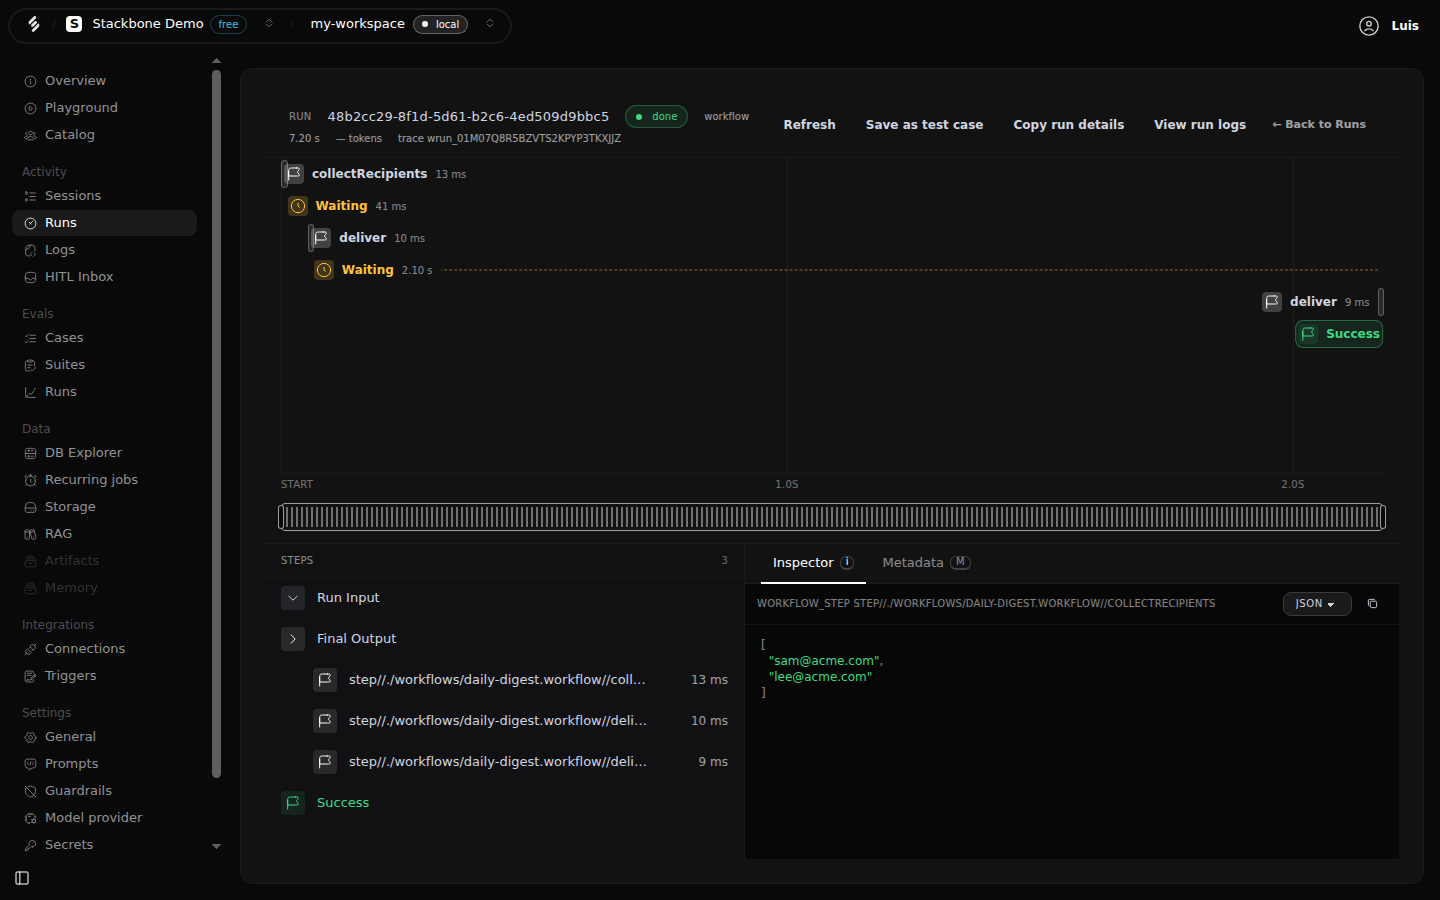
Task: Copy the inspector output to clipboard
Action: (x=1372, y=604)
